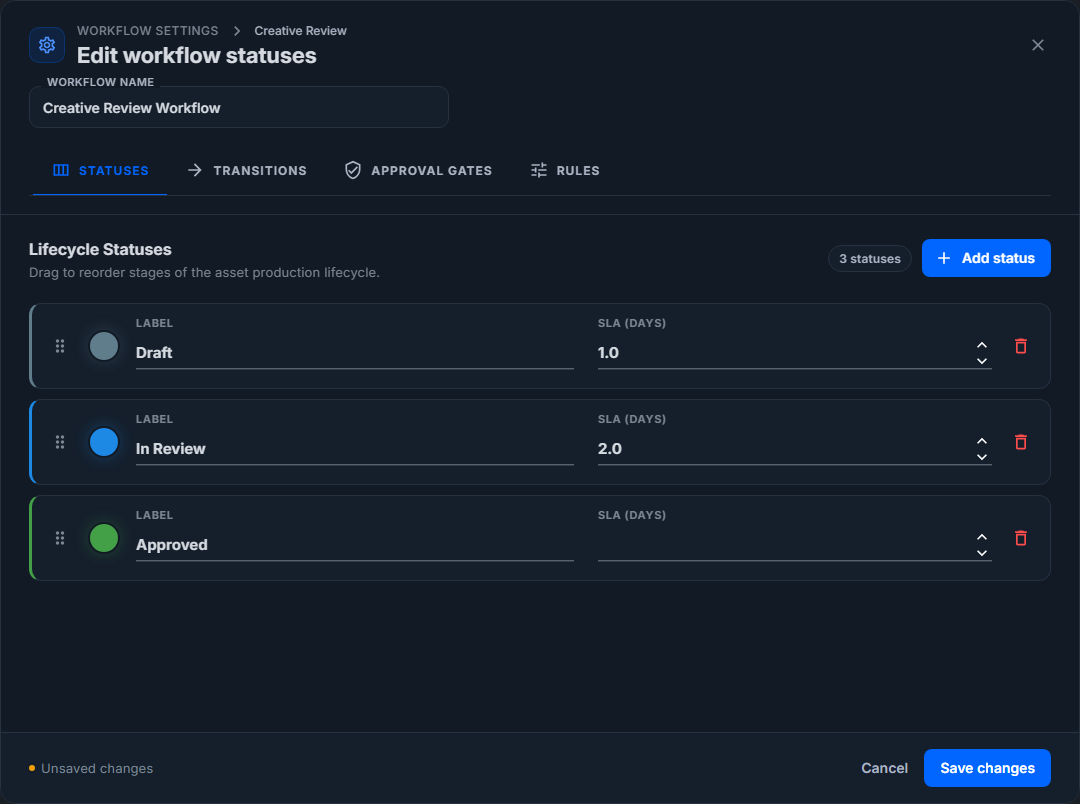This screenshot has width=1080, height=804.
Task: Click Add status button
Action: point(986,258)
